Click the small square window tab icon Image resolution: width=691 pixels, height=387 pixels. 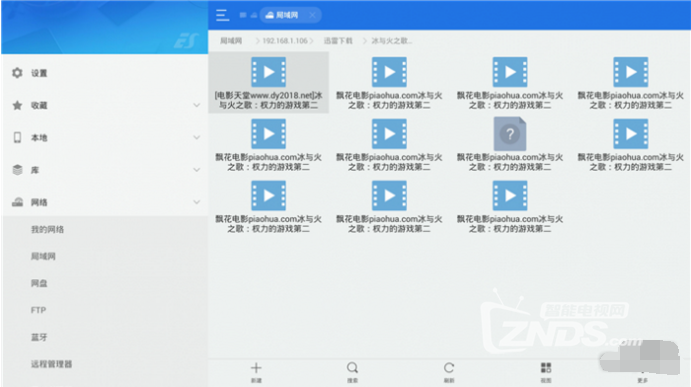point(243,15)
